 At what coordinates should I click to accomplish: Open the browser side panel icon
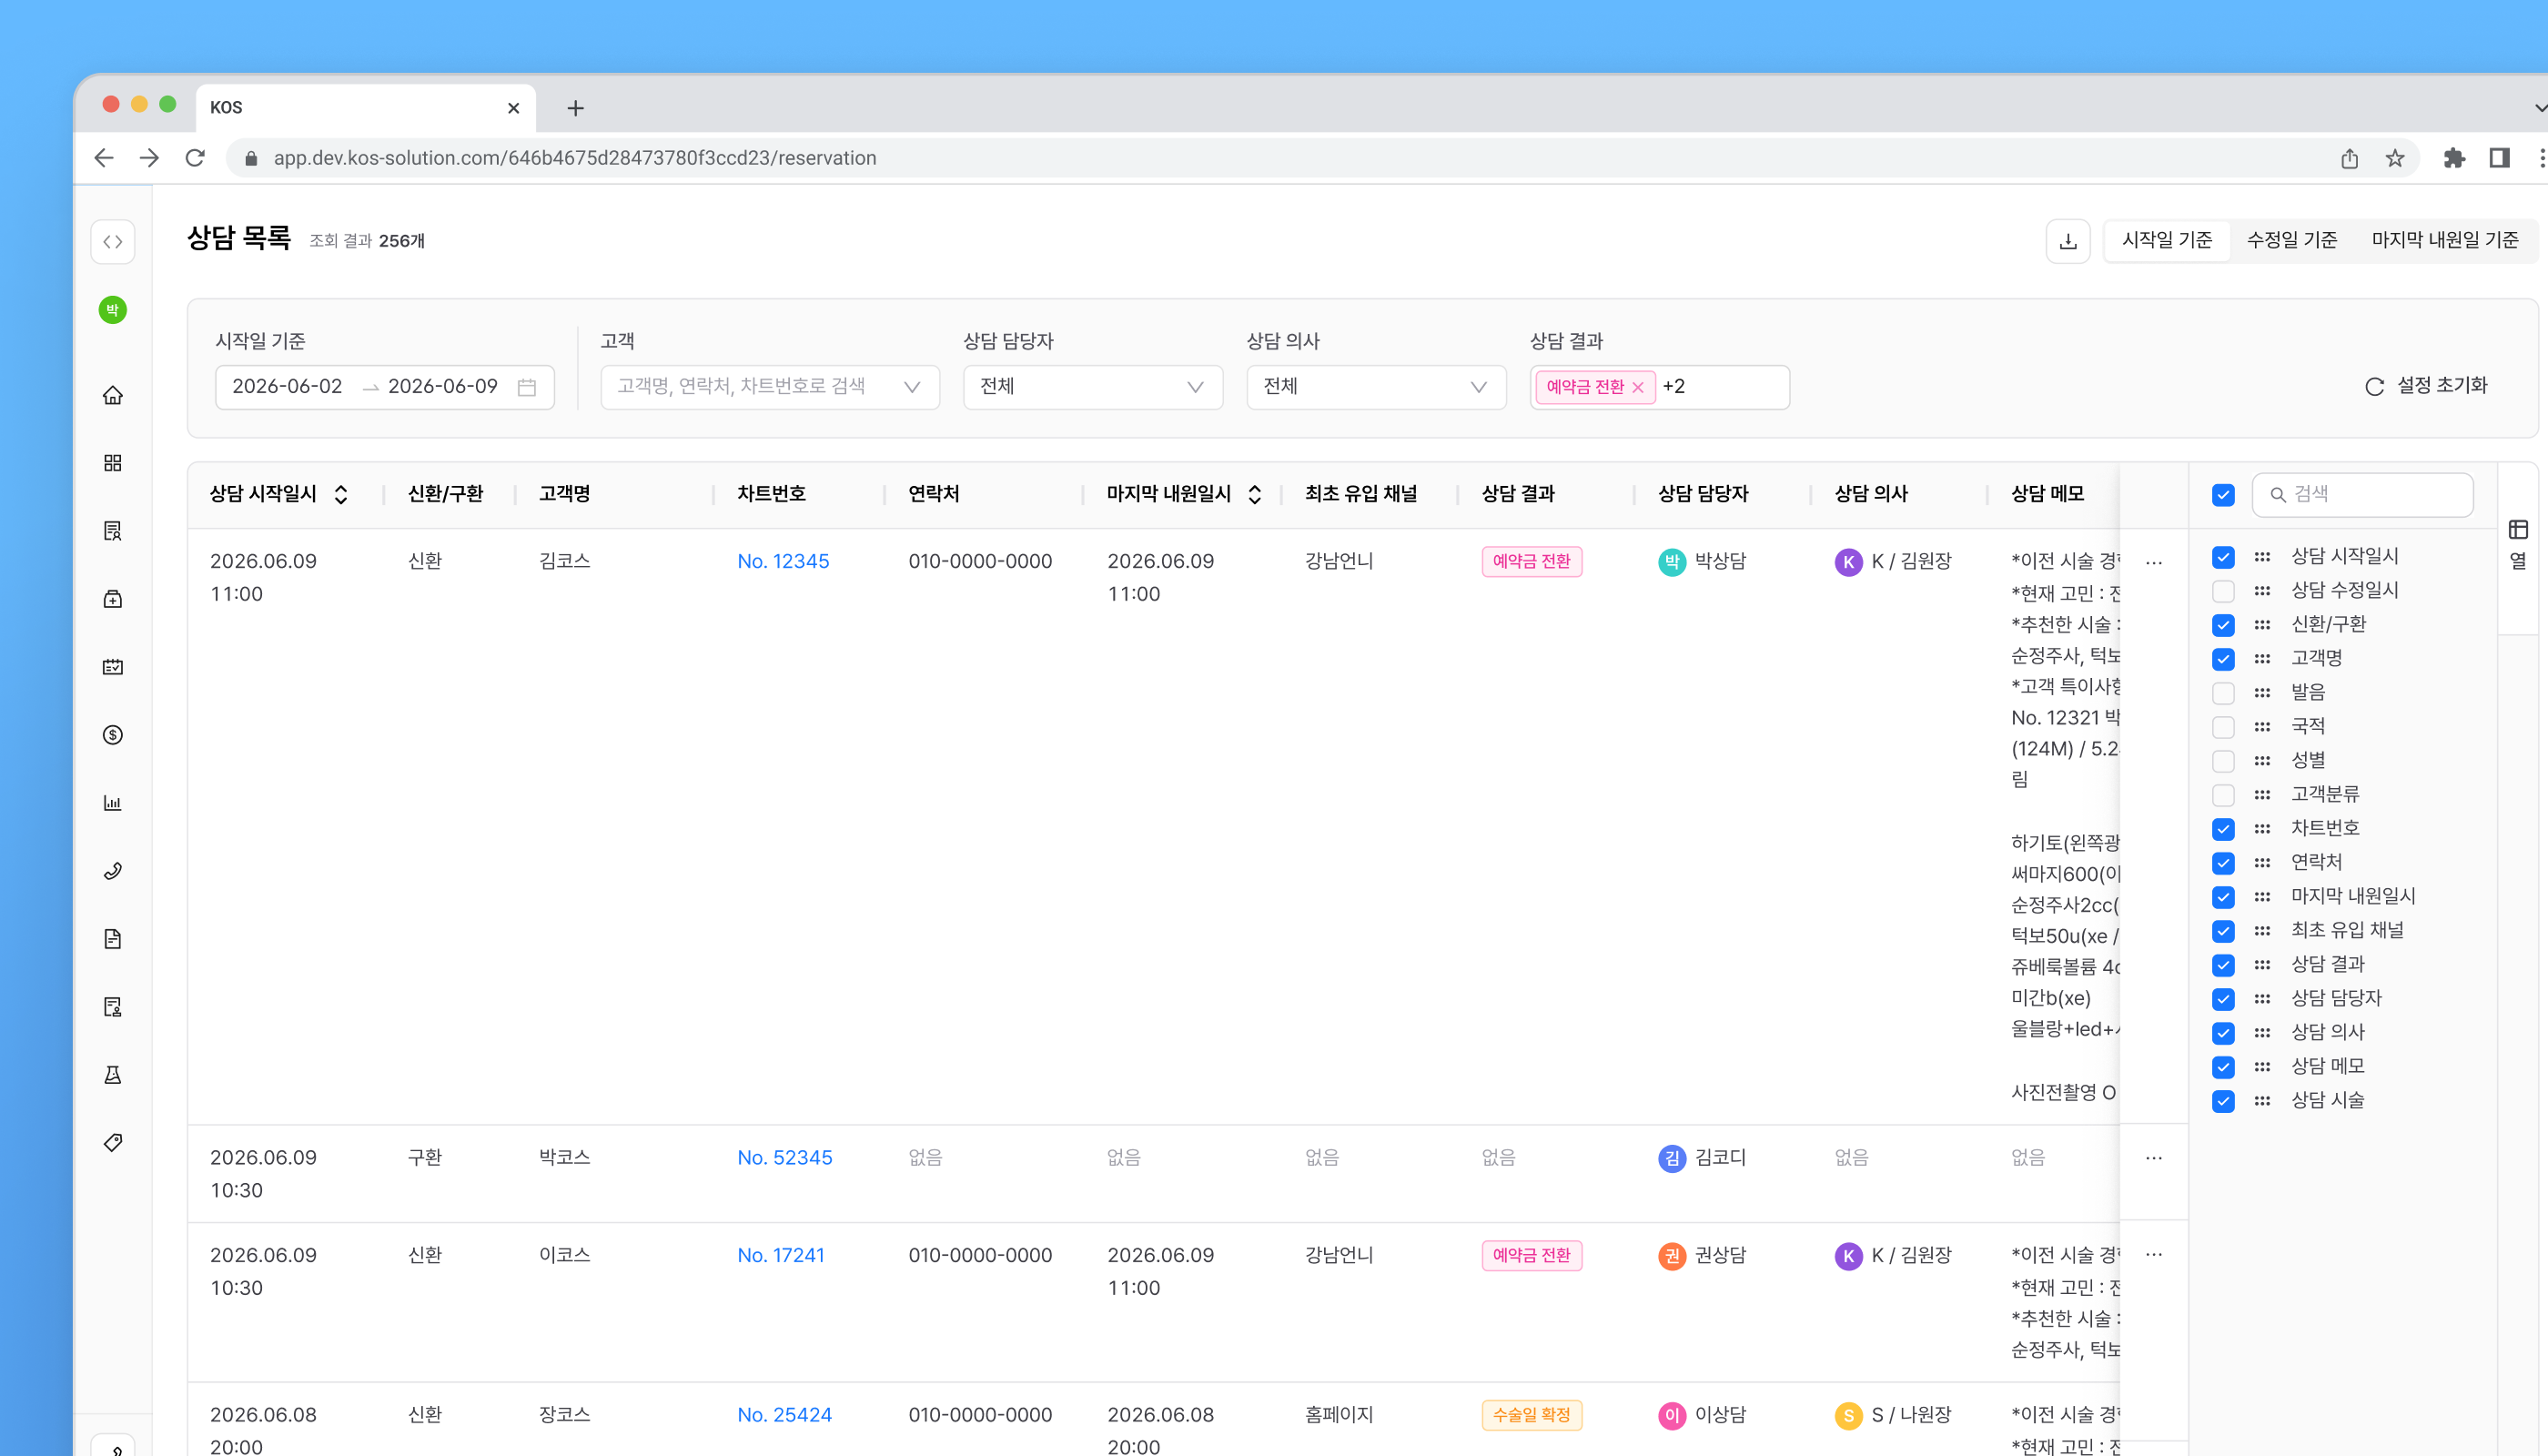point(2500,158)
